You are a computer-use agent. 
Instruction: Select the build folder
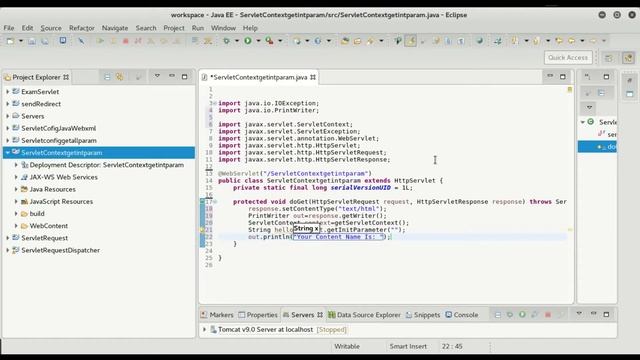[37, 213]
